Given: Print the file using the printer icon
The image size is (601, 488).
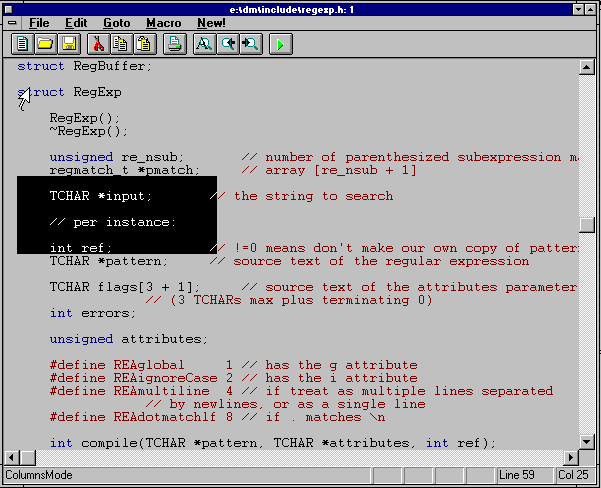Looking at the screenshot, I should pos(175,44).
